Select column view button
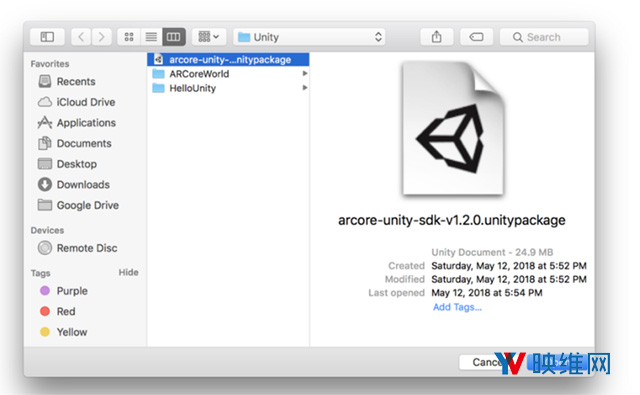The height and width of the screenshot is (395, 640). click(x=174, y=37)
